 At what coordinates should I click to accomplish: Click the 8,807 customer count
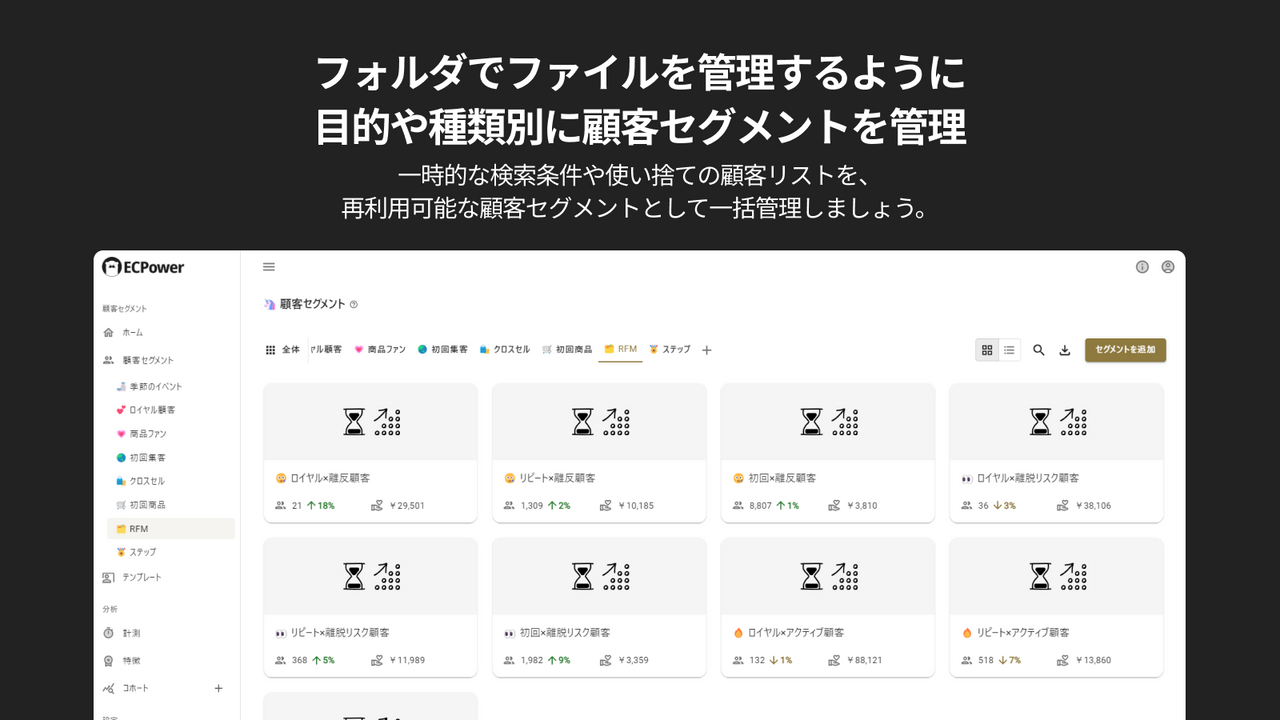pos(761,506)
